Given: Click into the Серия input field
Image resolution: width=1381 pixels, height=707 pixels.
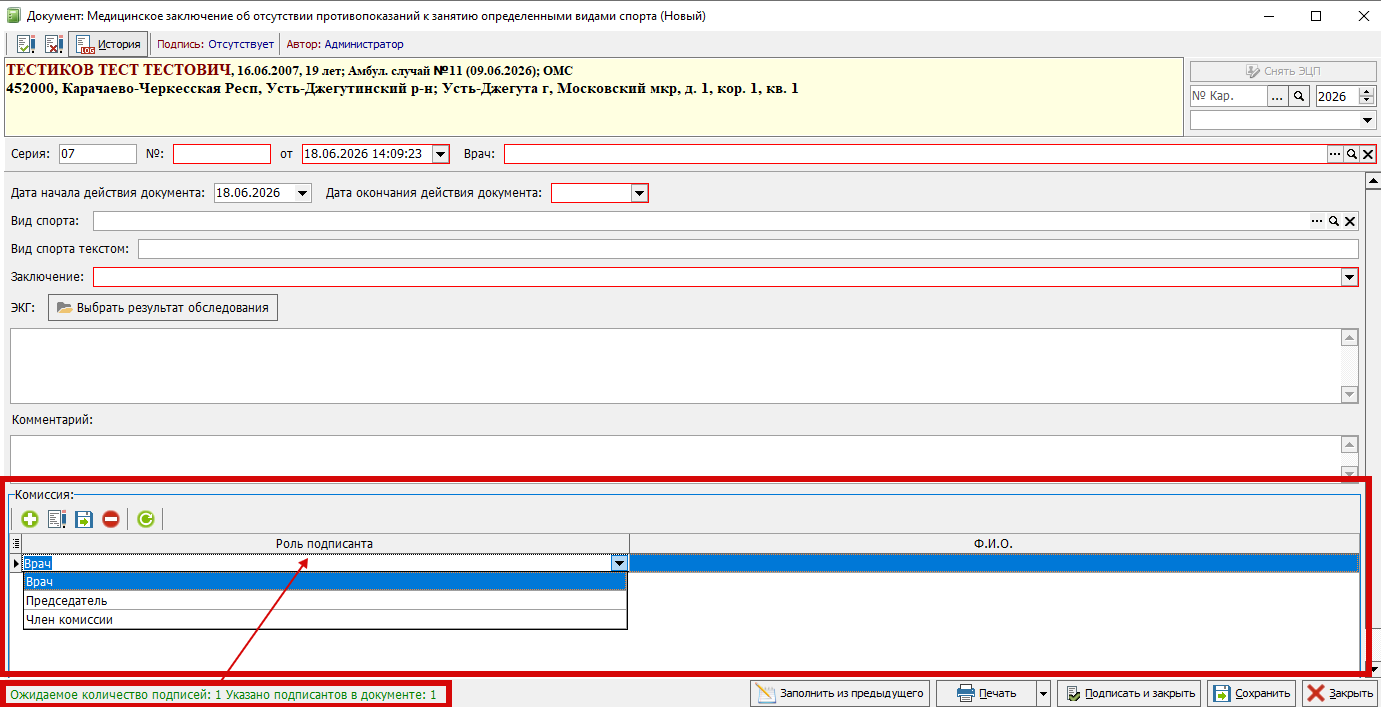Looking at the screenshot, I should click(97, 154).
